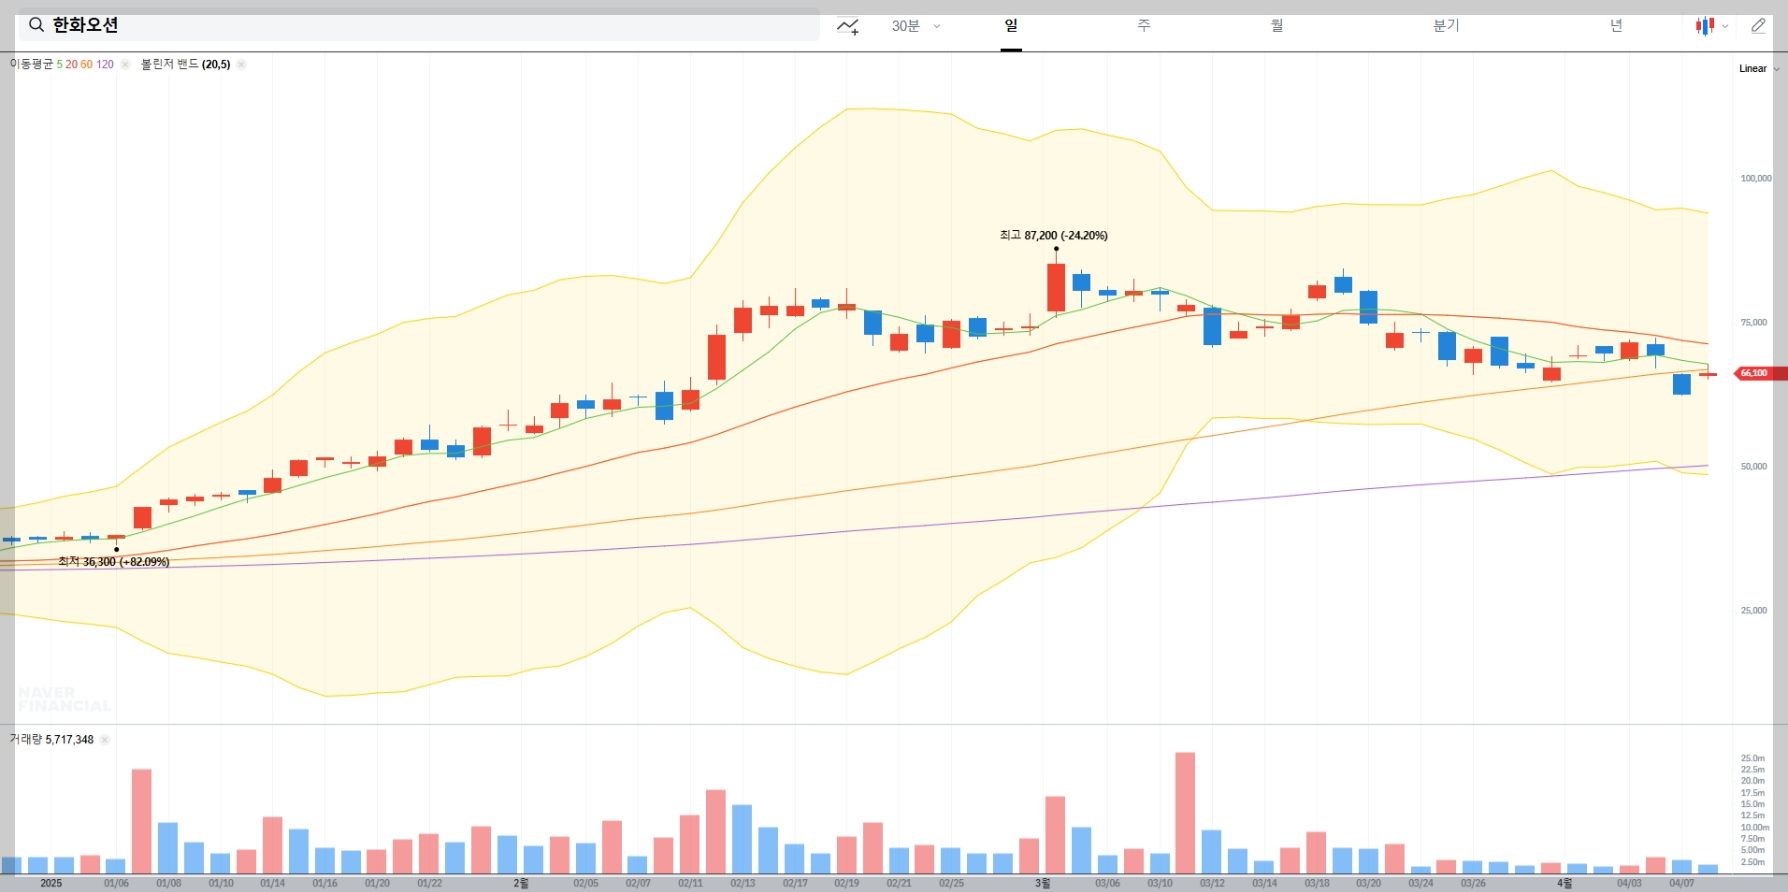The width and height of the screenshot is (1788, 892).
Task: Click the 03/12 date axis label
Action: [1212, 883]
